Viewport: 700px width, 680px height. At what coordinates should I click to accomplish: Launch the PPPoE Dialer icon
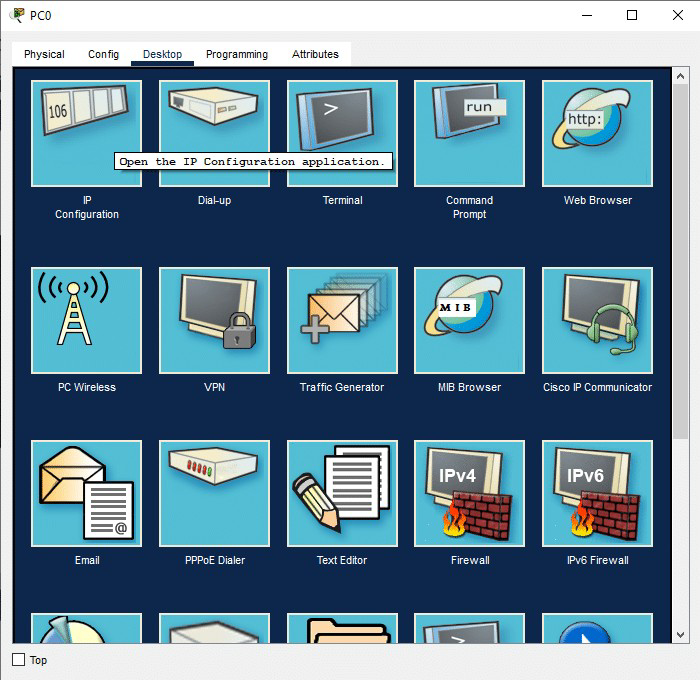(x=214, y=493)
